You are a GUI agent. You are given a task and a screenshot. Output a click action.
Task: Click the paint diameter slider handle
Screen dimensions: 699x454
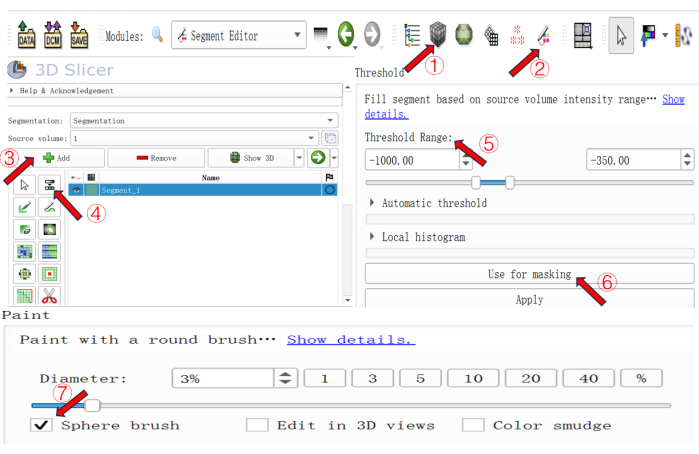[x=92, y=405]
